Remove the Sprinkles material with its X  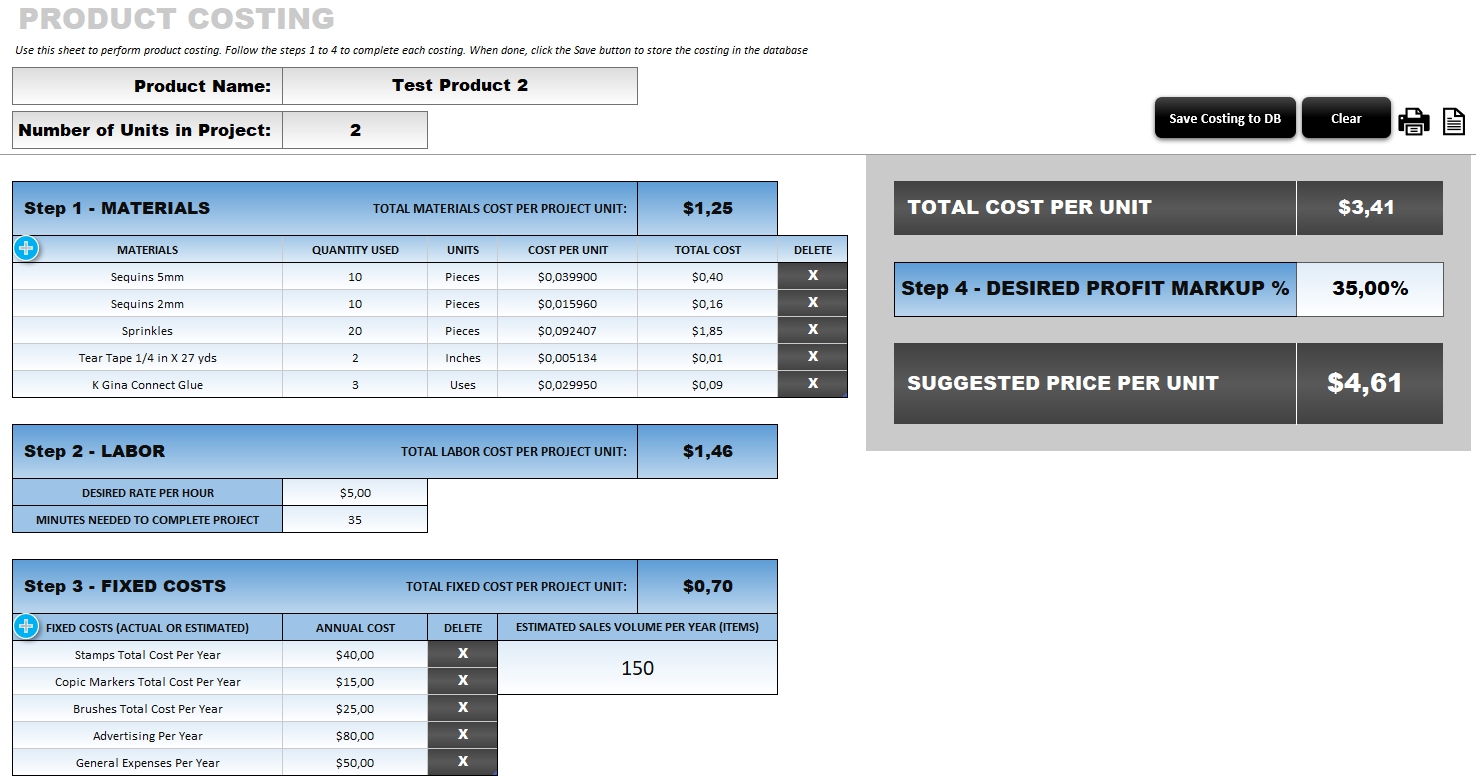pos(812,330)
